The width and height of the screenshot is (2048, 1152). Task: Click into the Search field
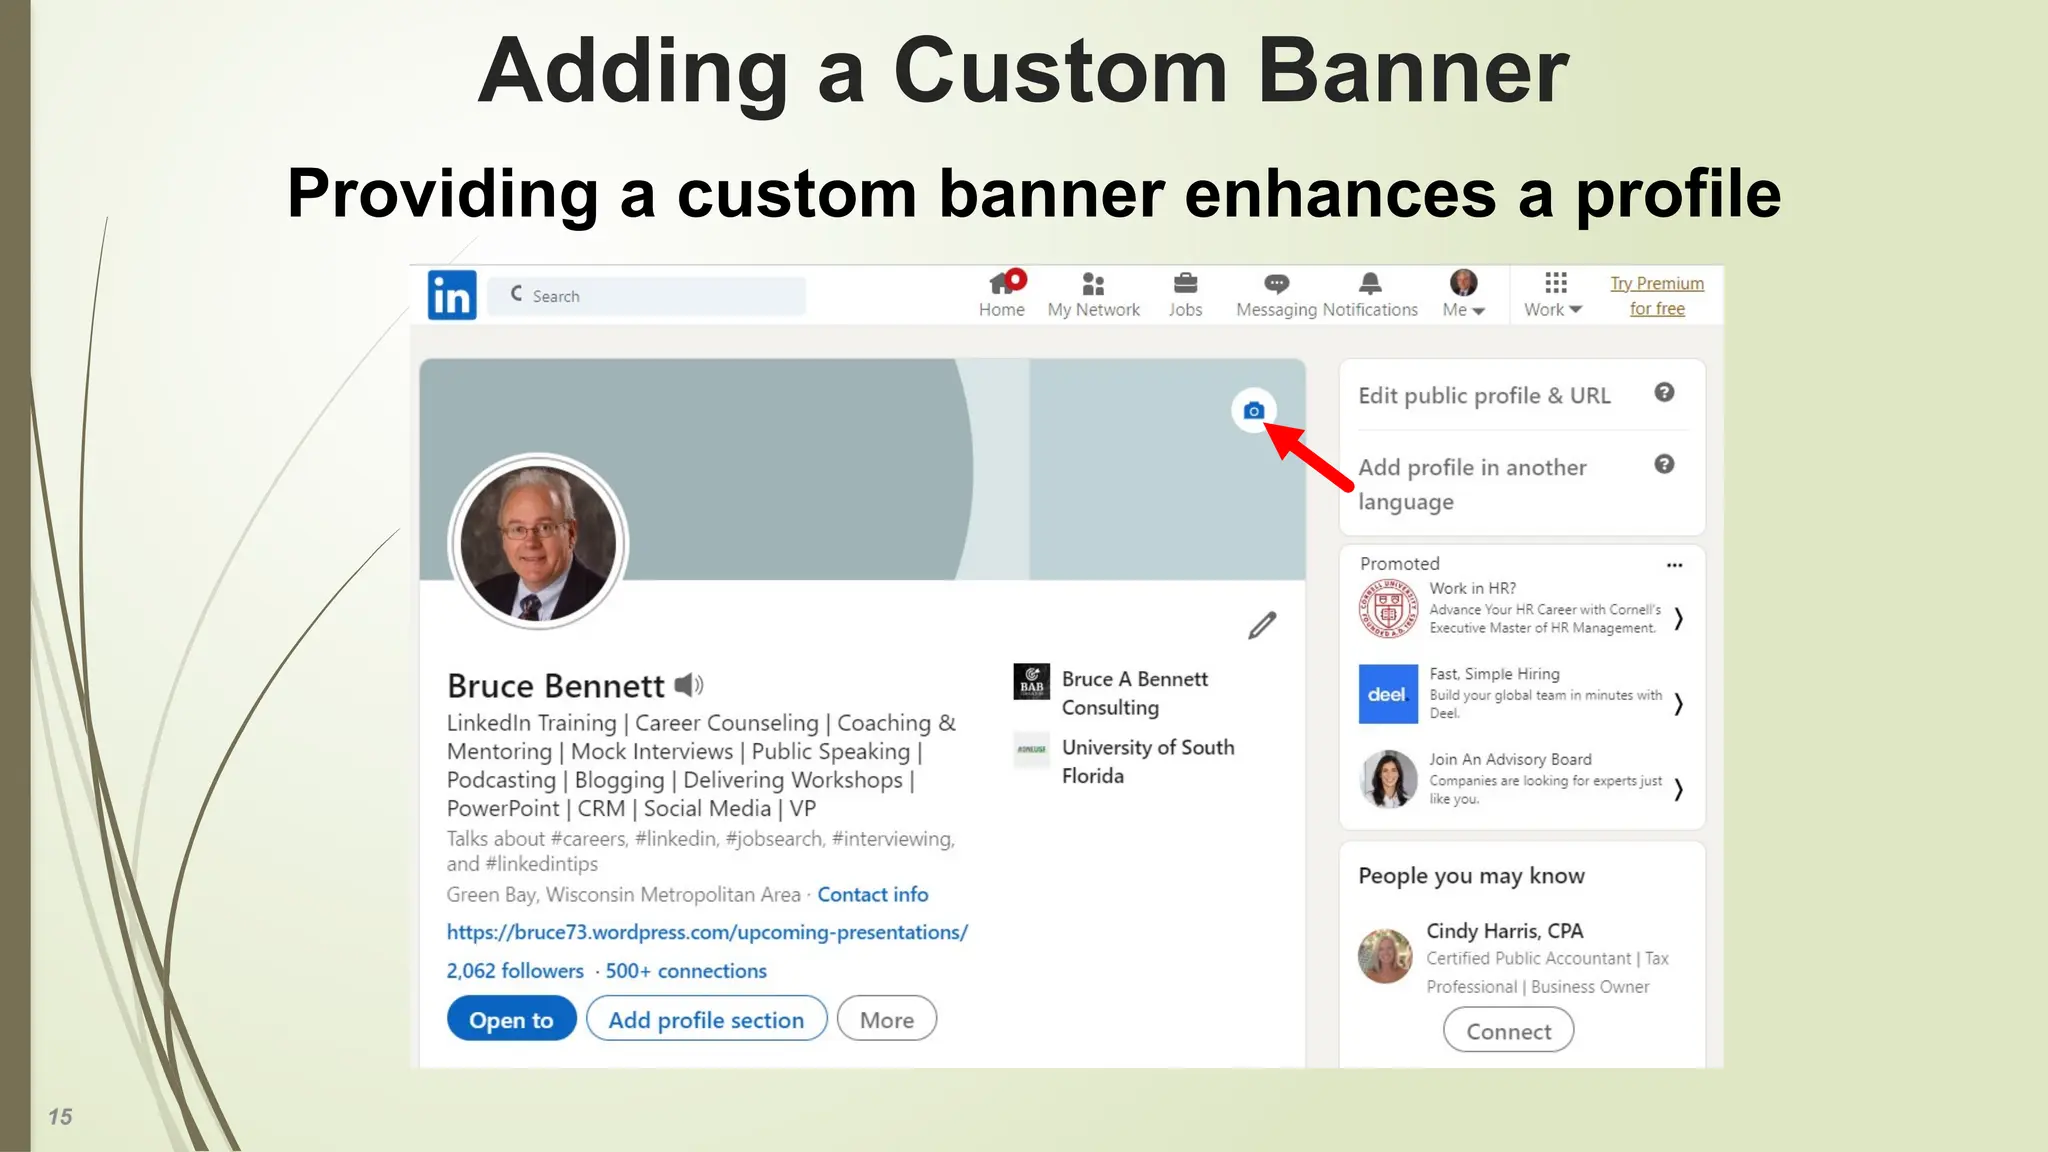[647, 296]
